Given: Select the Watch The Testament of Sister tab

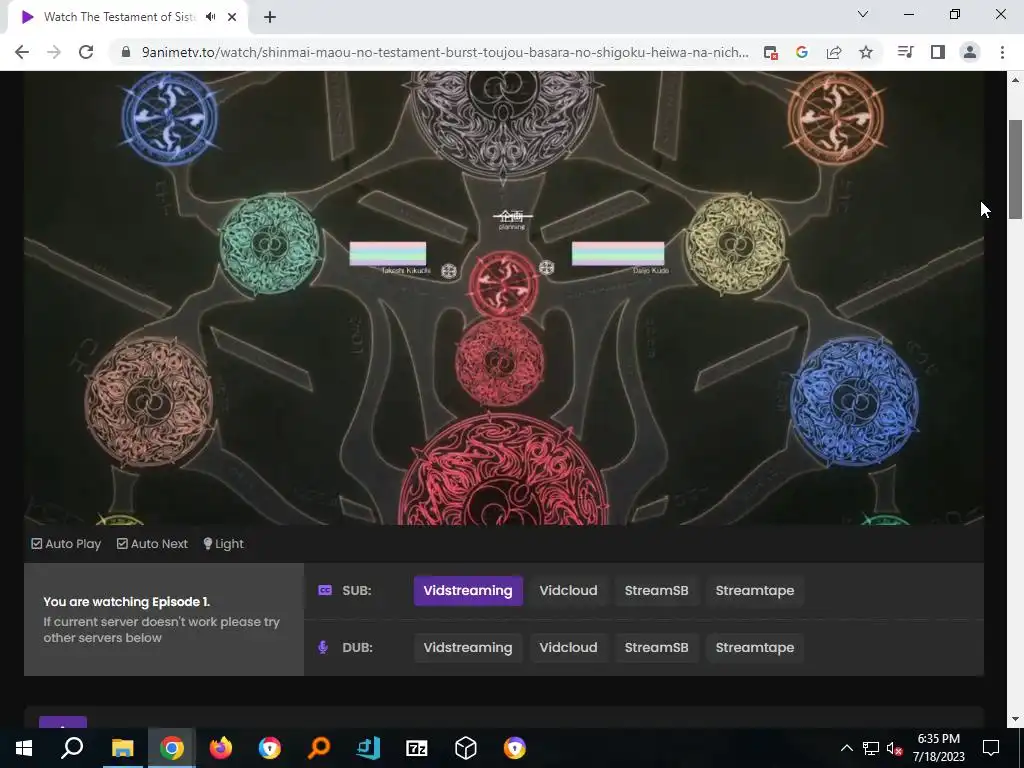Looking at the screenshot, I should click(120, 17).
